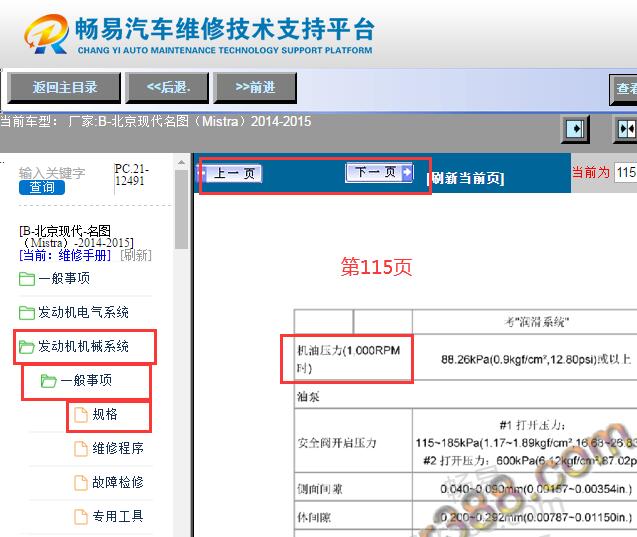Click the 查询 search button

[42, 187]
